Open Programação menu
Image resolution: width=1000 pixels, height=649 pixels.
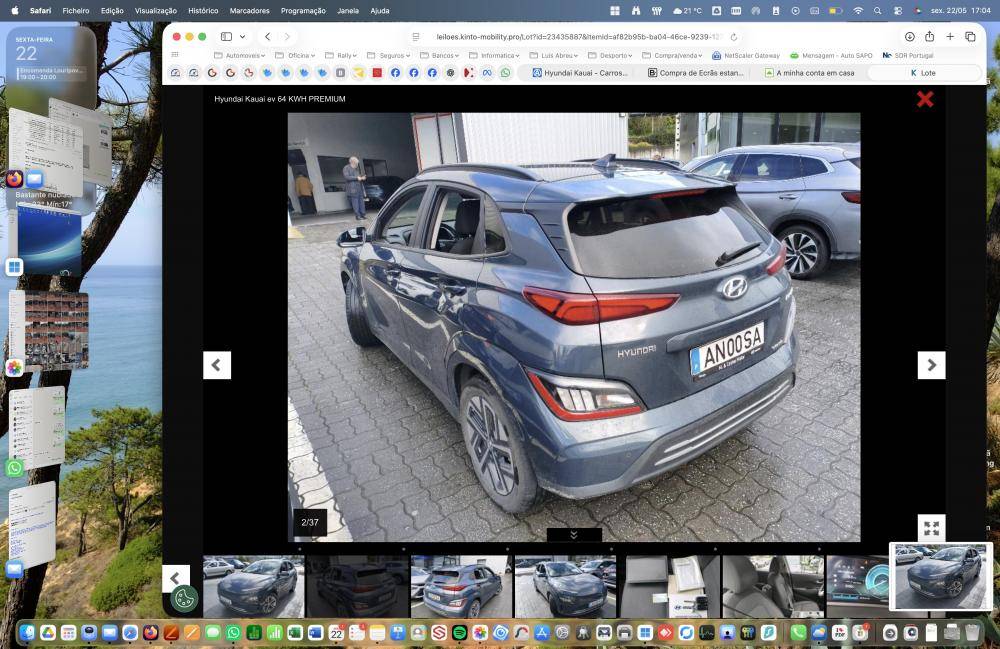(x=303, y=11)
